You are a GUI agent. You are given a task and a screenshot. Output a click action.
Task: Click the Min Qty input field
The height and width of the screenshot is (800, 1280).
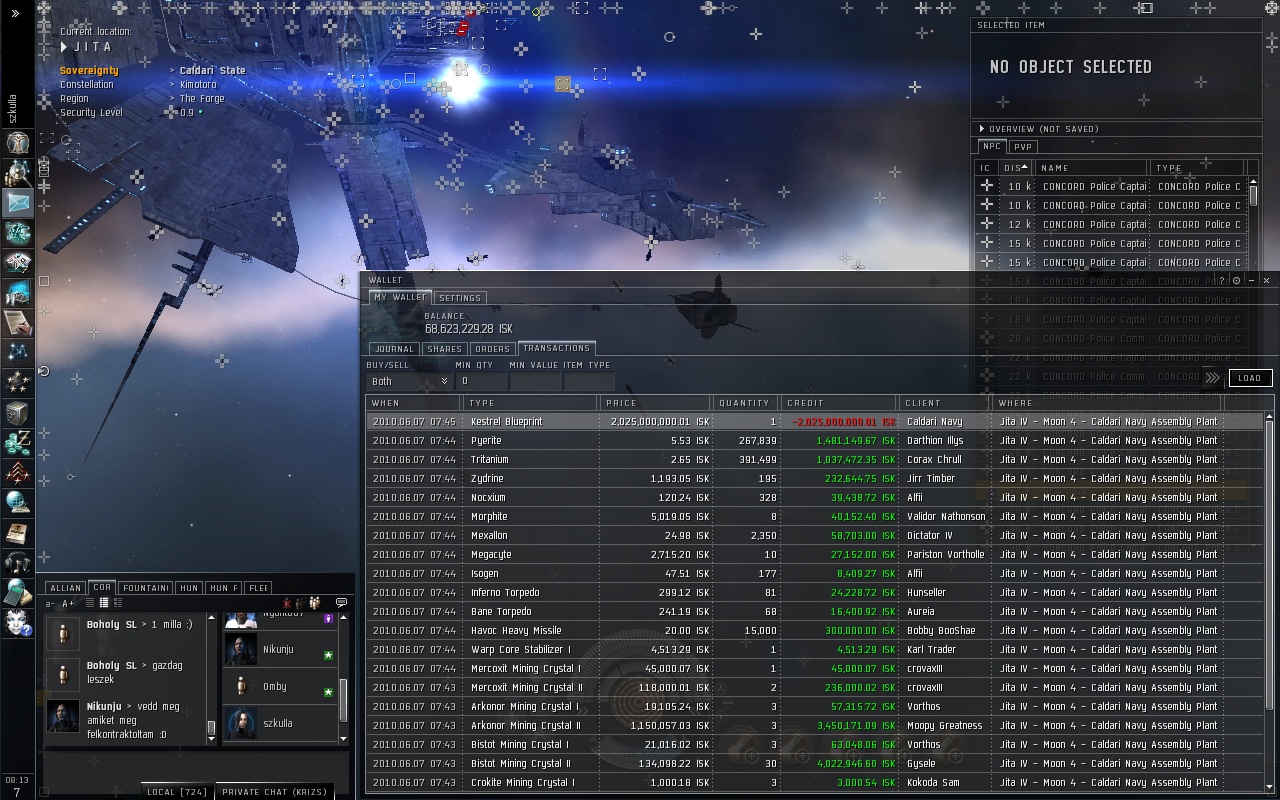pos(482,381)
